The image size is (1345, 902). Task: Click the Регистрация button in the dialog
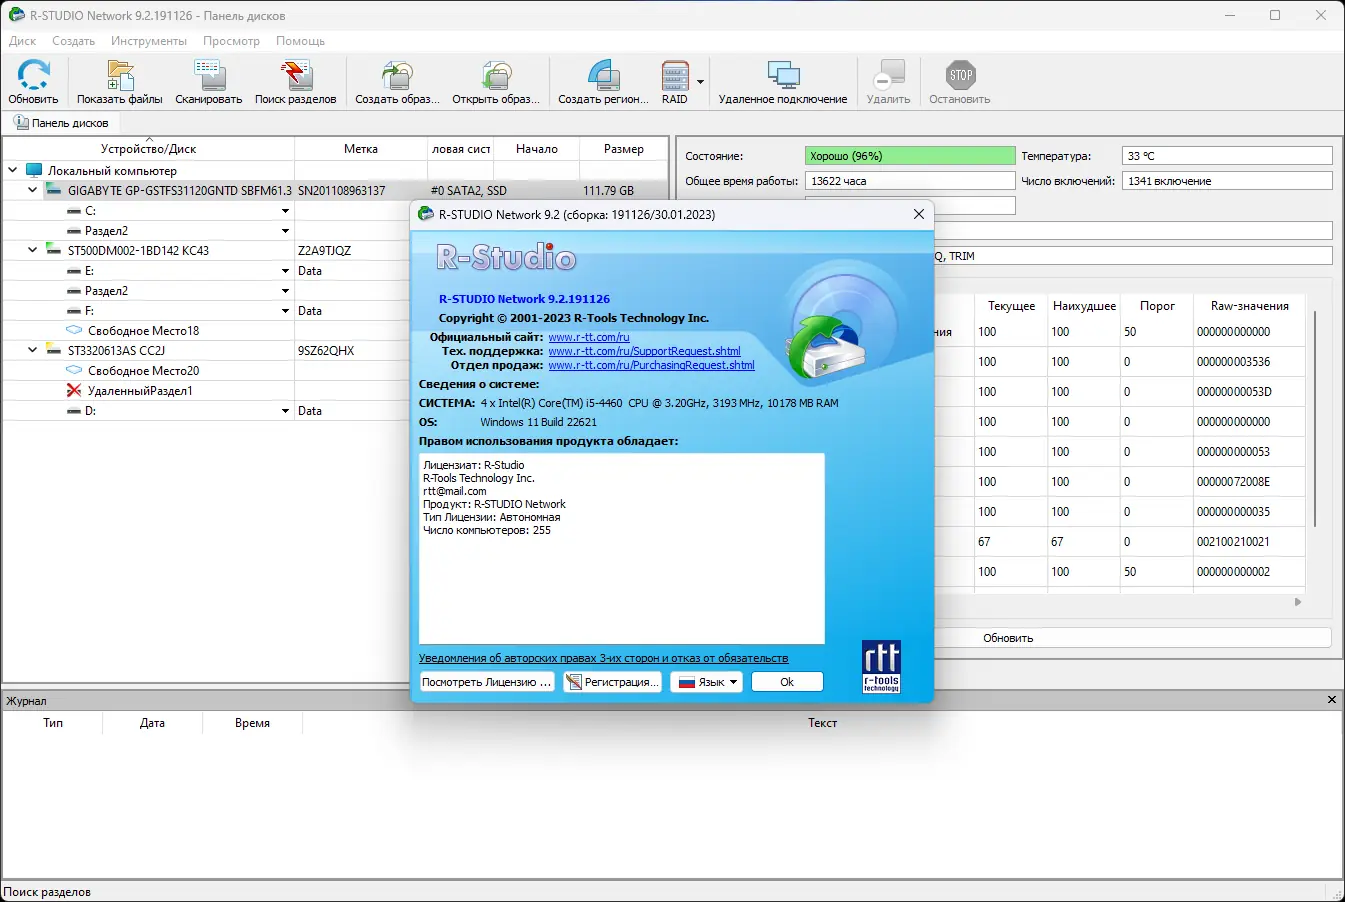point(612,681)
